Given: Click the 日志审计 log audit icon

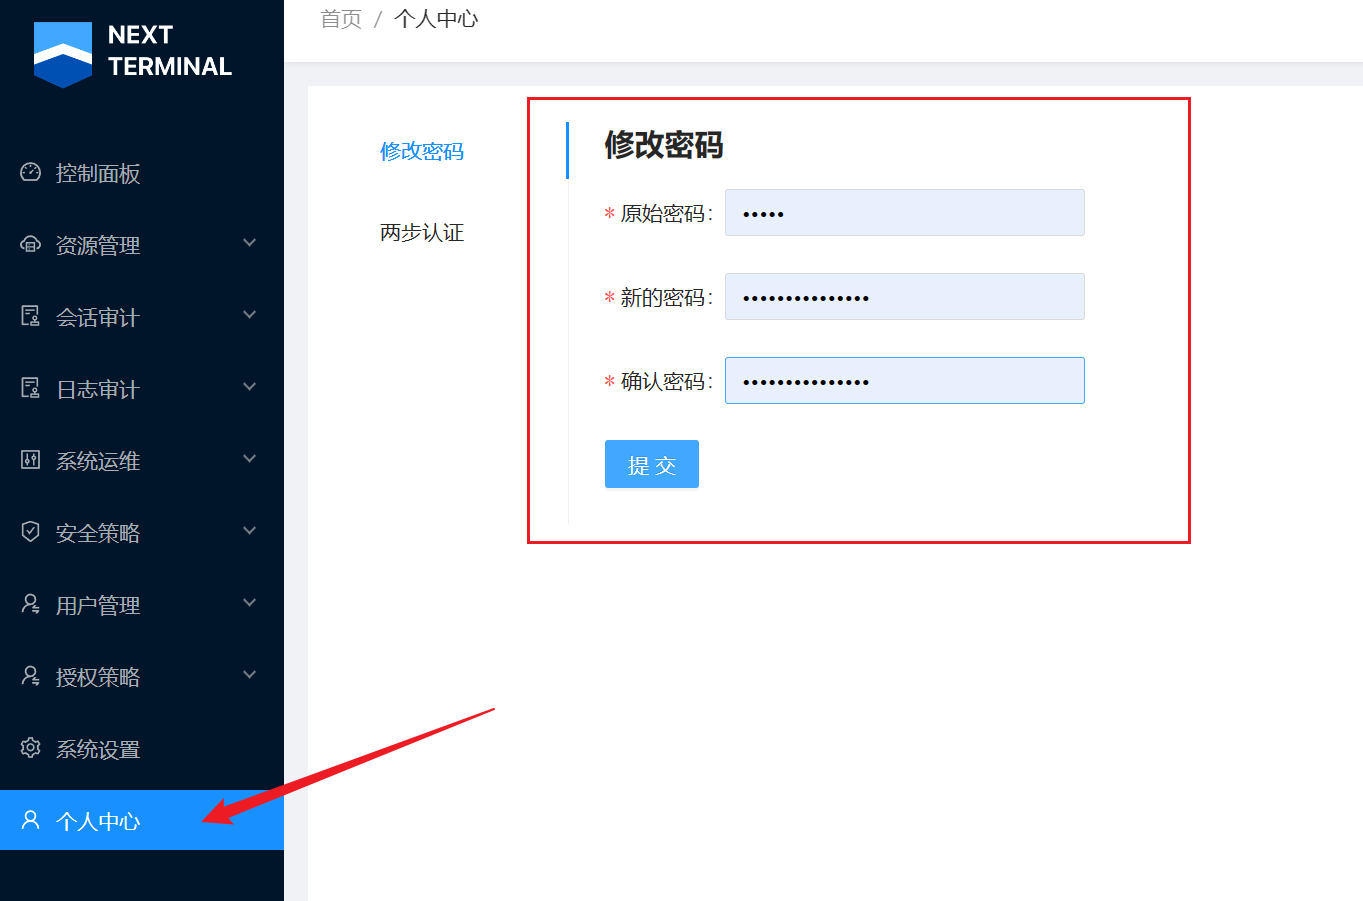Looking at the screenshot, I should point(30,389).
